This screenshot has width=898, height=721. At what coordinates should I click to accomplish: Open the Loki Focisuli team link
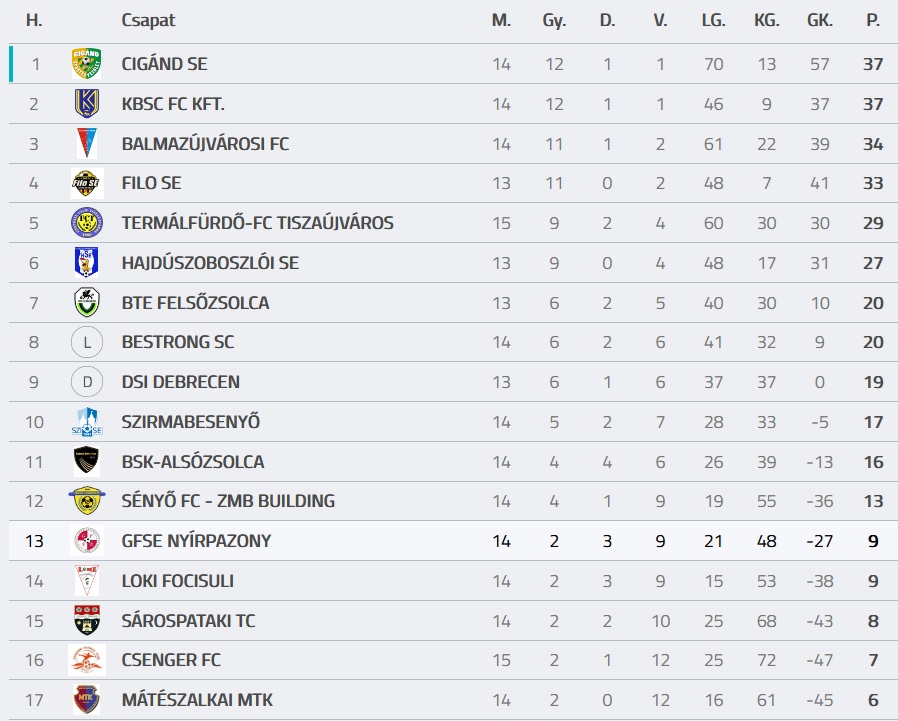(177, 581)
